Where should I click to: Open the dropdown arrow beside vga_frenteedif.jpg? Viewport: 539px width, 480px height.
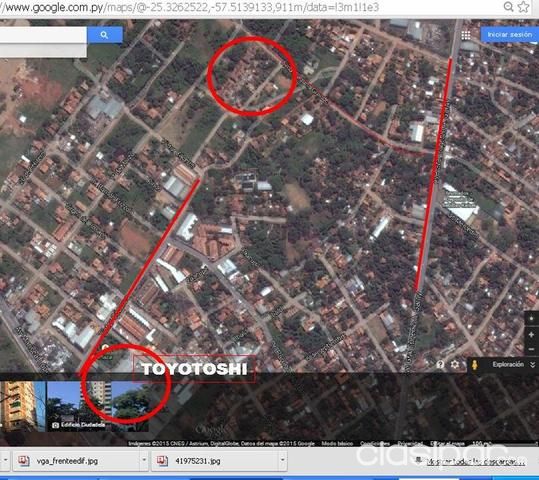(x=144, y=460)
